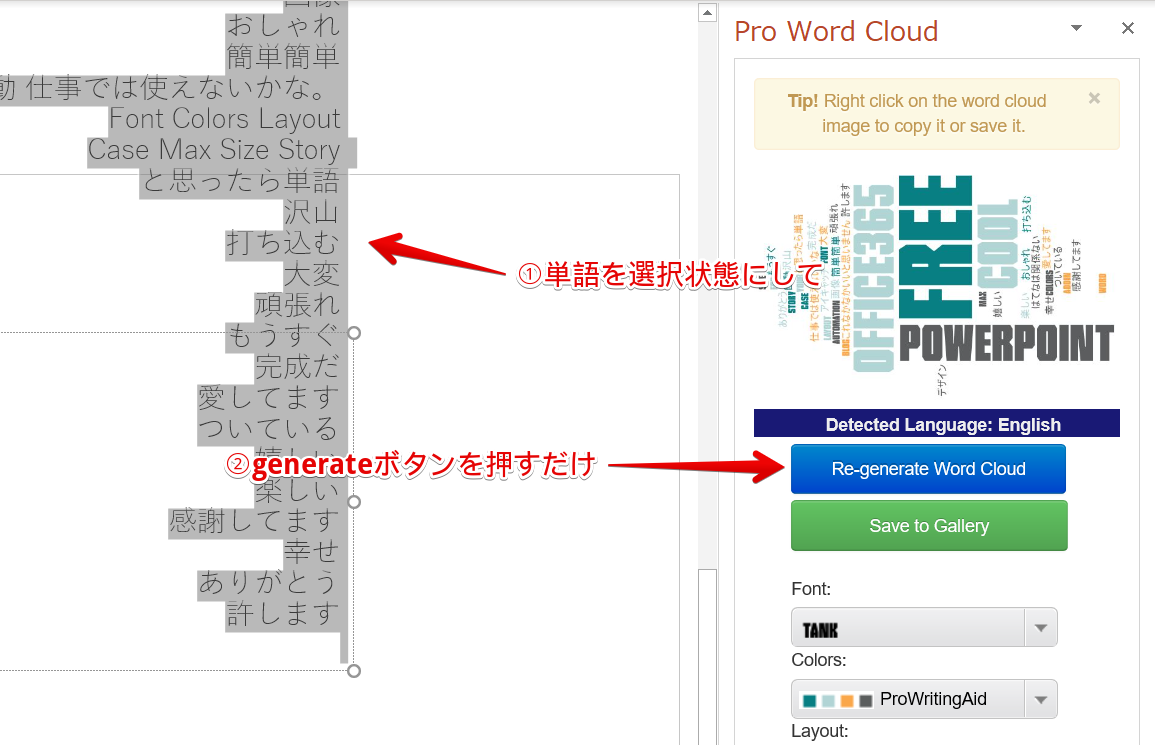Image resolution: width=1155 pixels, height=745 pixels.
Task: Click the text '簡単簡単' in slide
Action: tap(283, 57)
